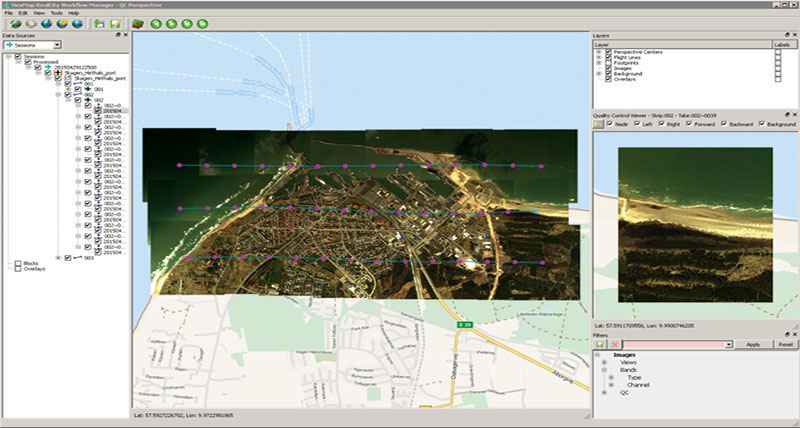Open the Tools menu
Image resolution: width=800 pixels, height=428 pixels.
(55, 12)
